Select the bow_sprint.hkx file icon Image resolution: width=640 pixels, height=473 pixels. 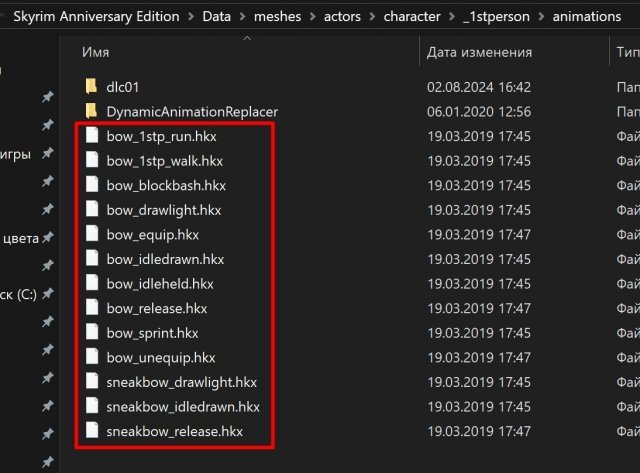[x=92, y=332]
